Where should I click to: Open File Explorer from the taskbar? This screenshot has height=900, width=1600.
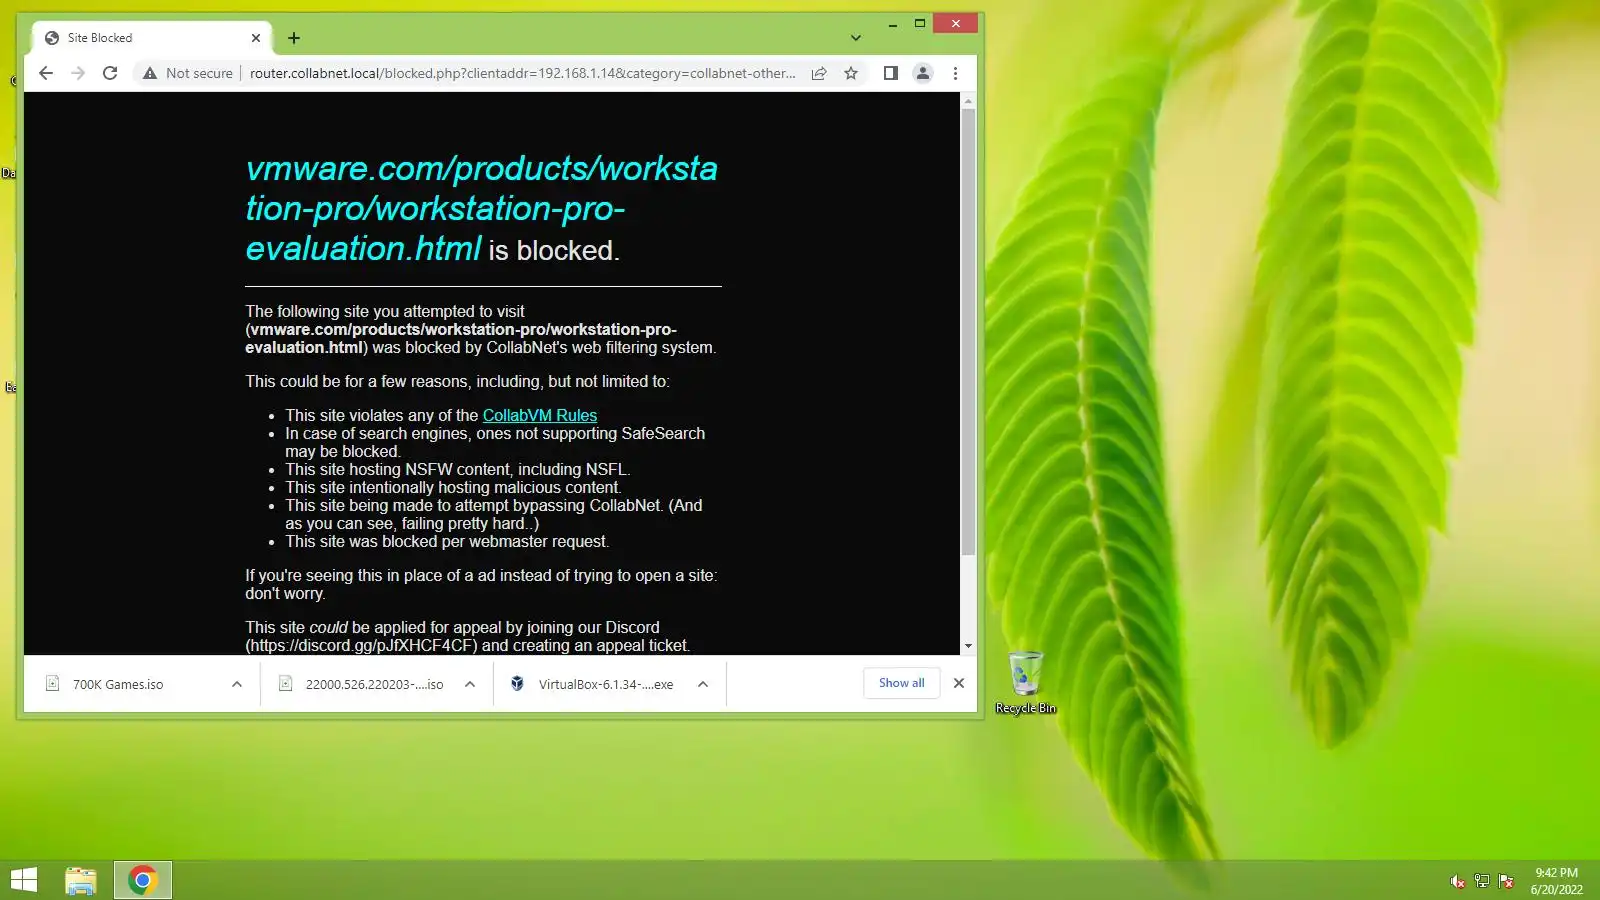[81, 880]
